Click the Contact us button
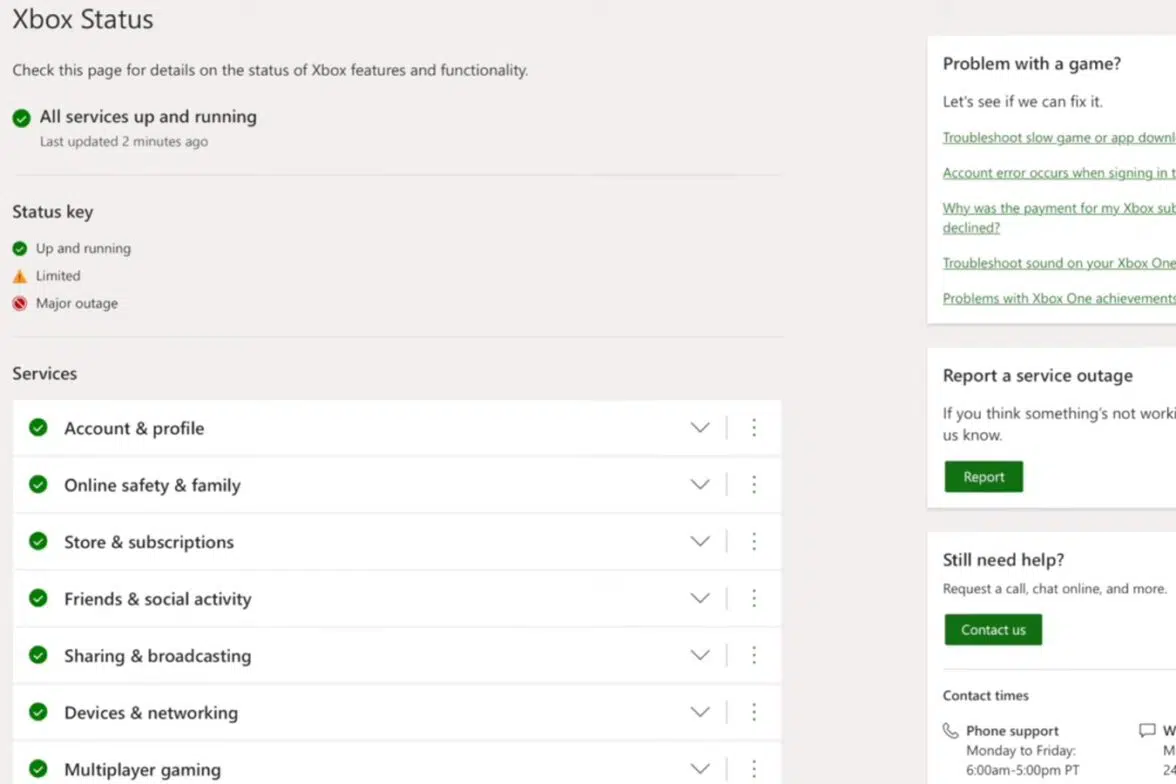 click(993, 629)
